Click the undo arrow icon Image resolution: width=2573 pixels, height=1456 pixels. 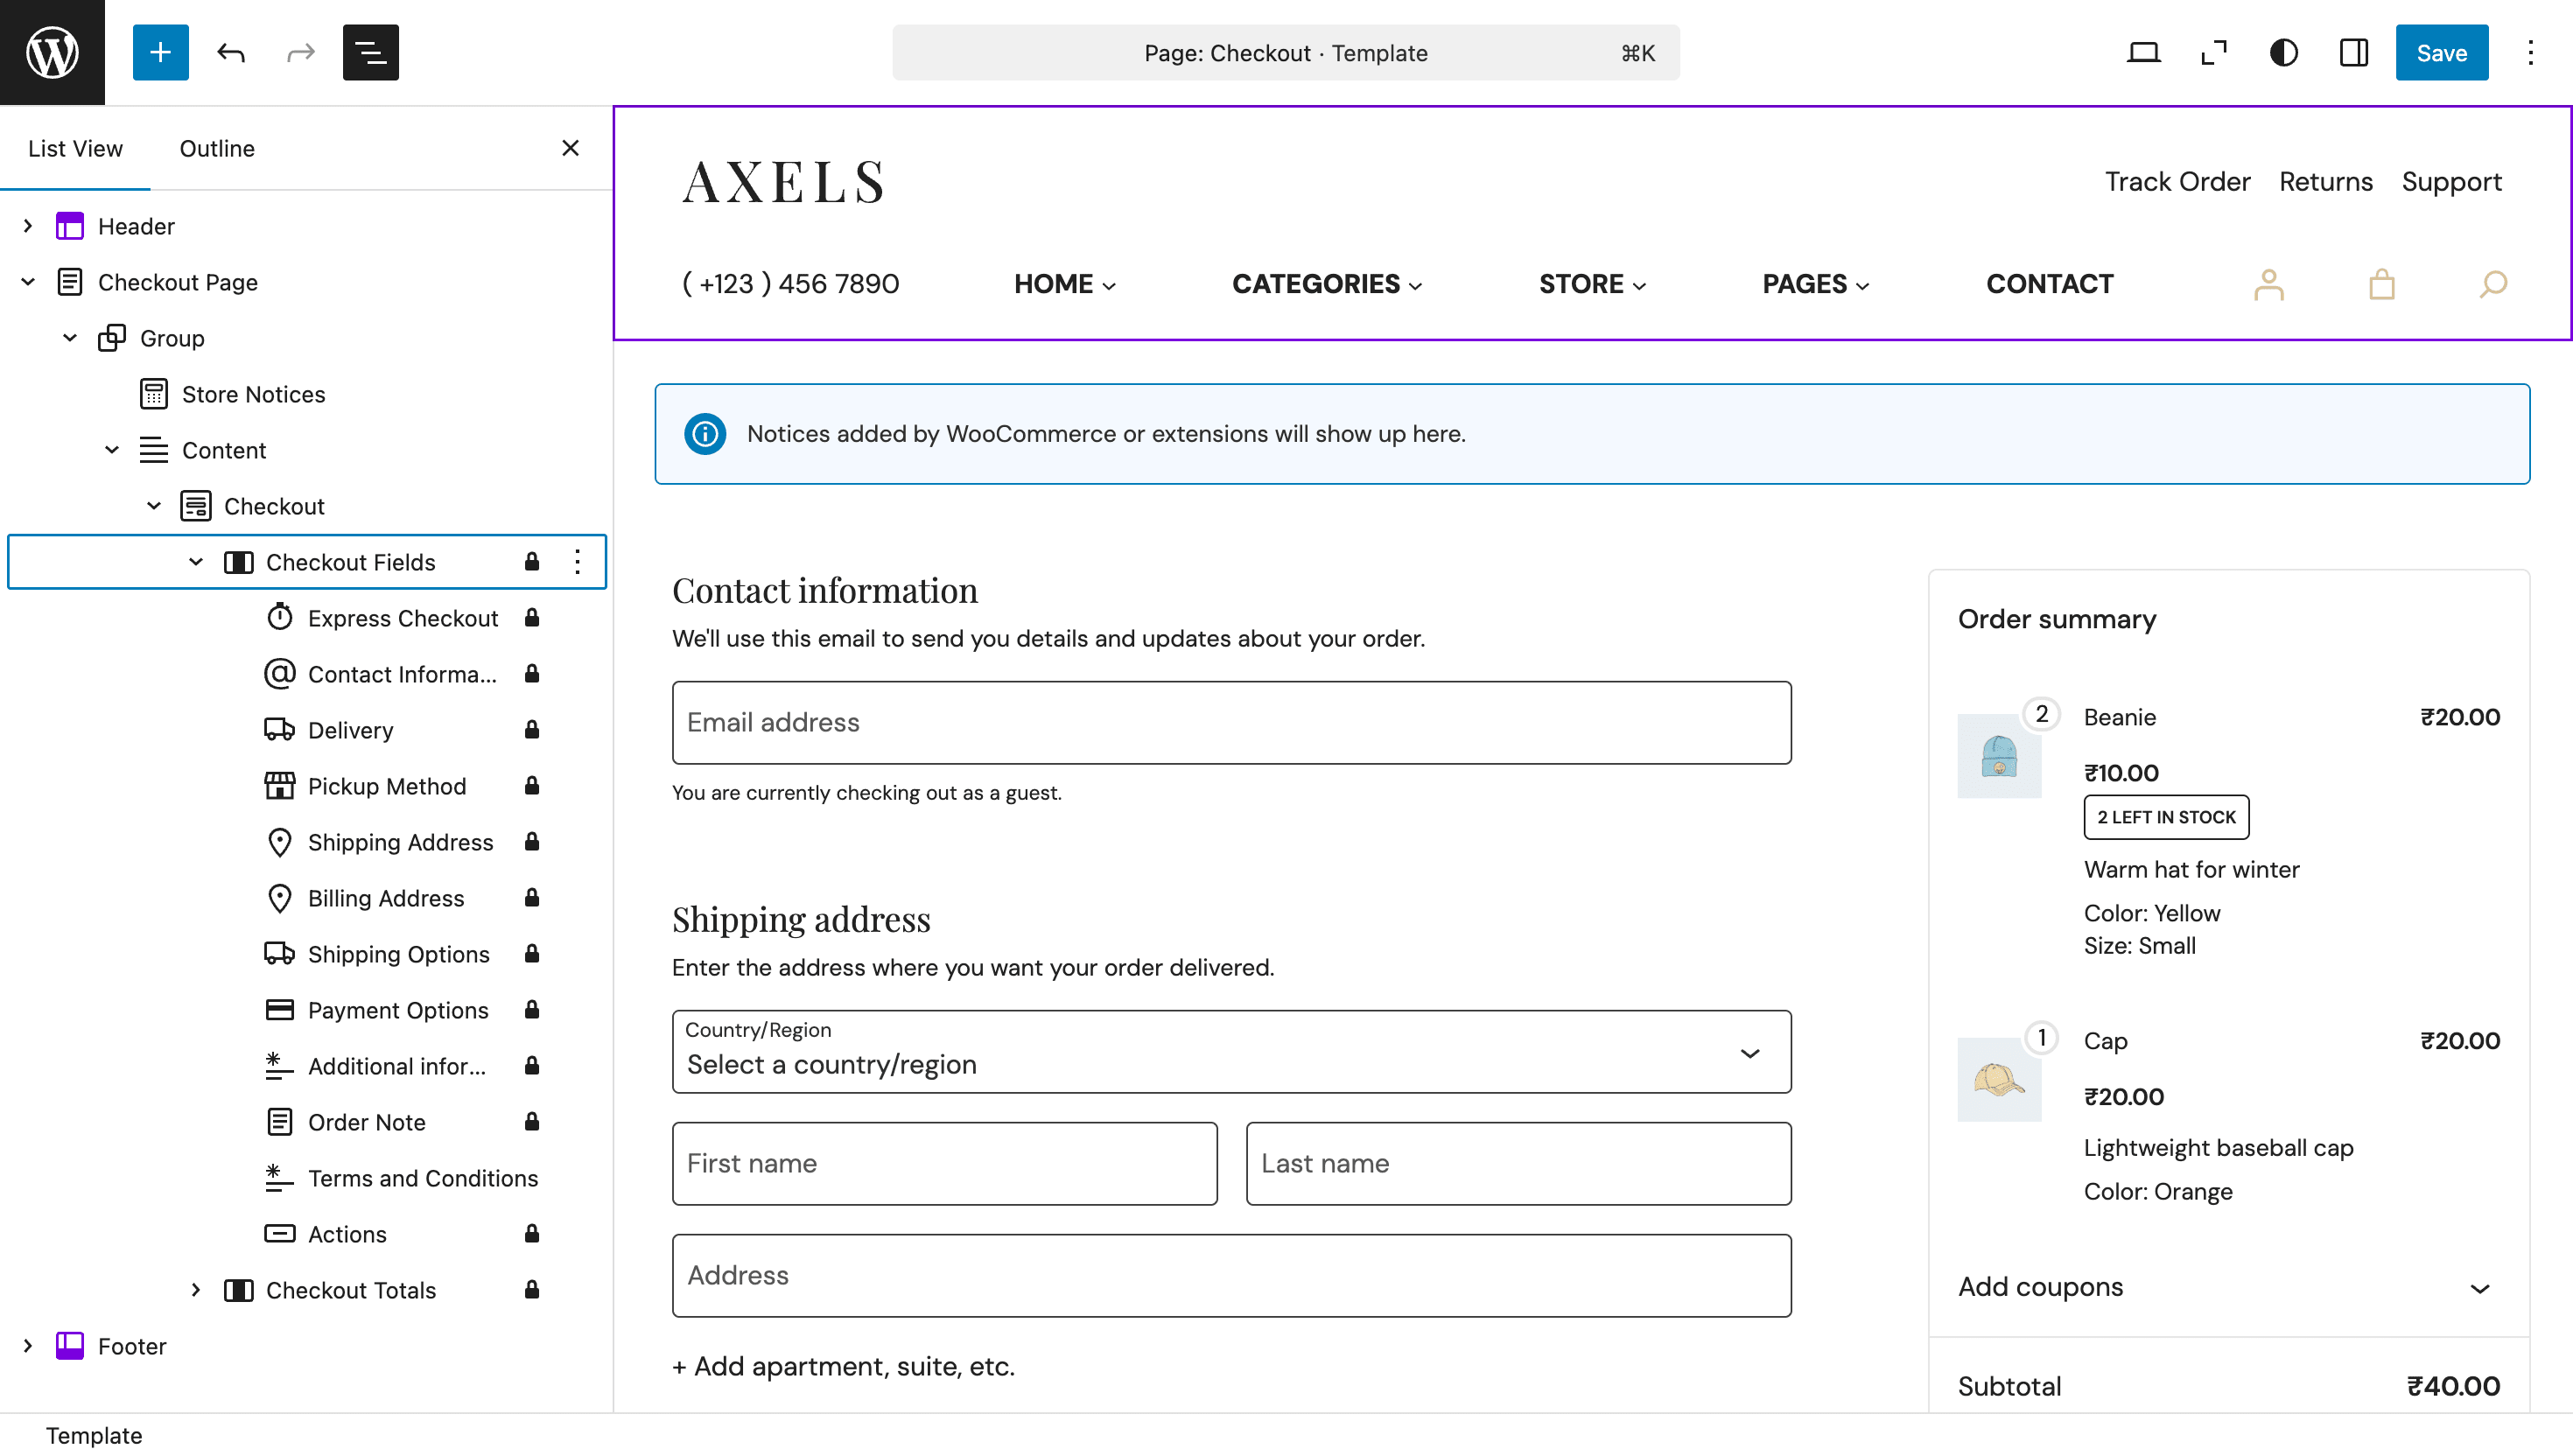click(231, 52)
